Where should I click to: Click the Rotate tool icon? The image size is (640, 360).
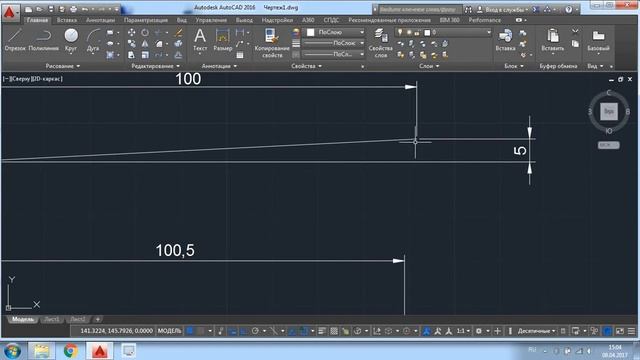click(145, 32)
